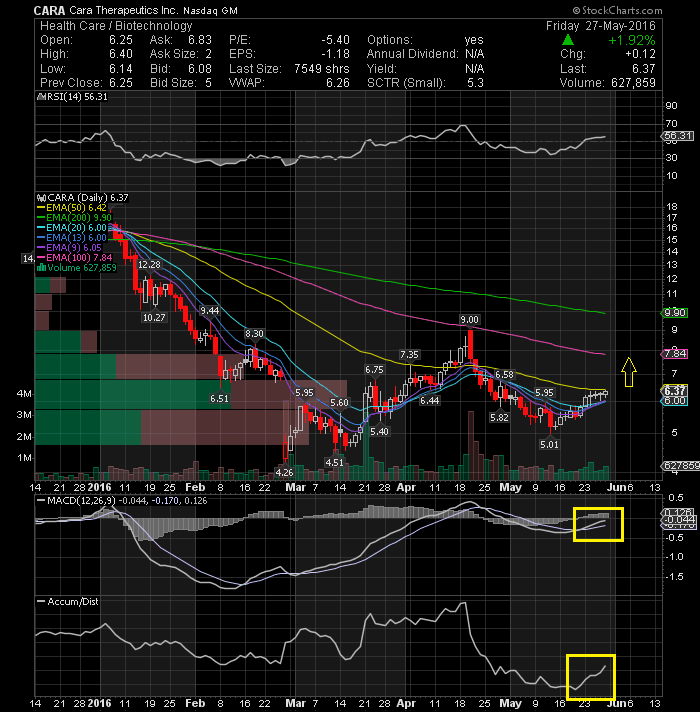Click the Open value 6.25
Viewport: 700px width, 712px height.
(121, 40)
